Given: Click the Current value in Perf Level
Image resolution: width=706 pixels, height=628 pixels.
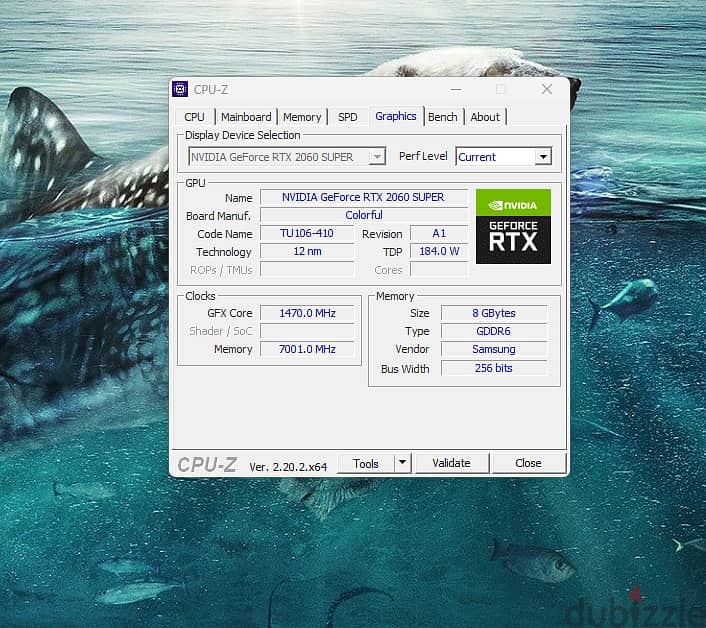Looking at the screenshot, I should pyautogui.click(x=477, y=157).
